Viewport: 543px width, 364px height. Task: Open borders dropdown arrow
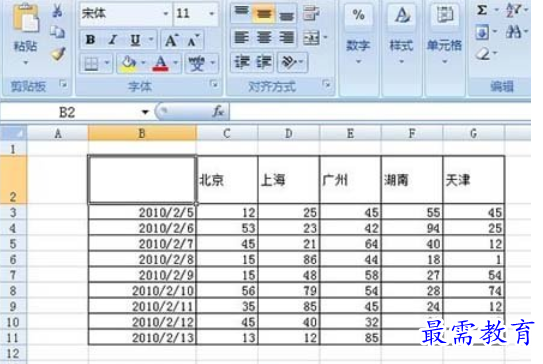coord(107,63)
